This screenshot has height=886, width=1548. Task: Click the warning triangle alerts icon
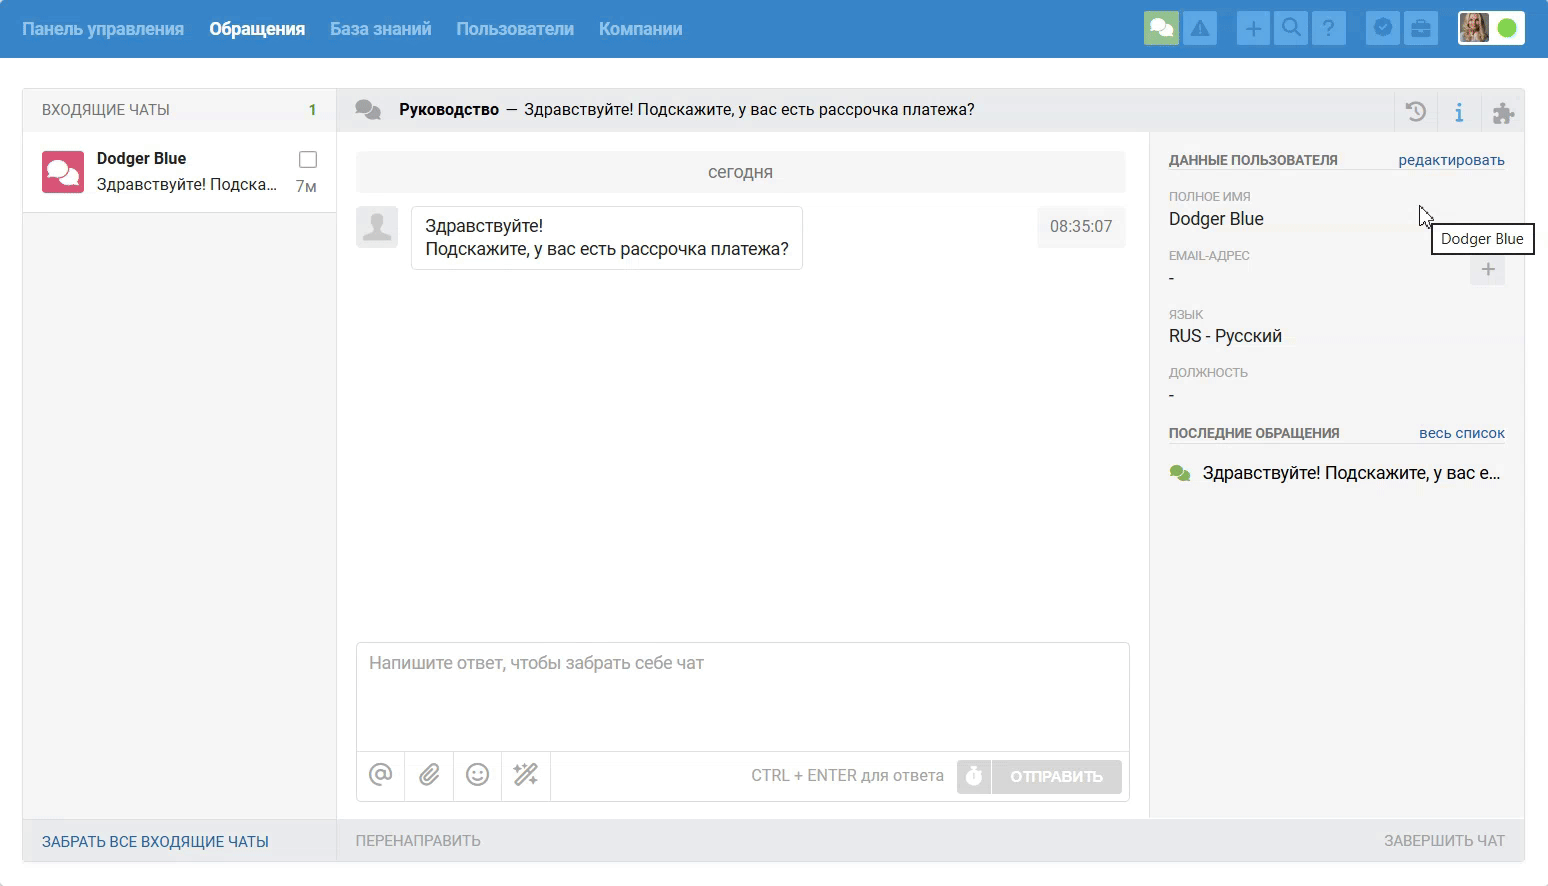(x=1200, y=28)
